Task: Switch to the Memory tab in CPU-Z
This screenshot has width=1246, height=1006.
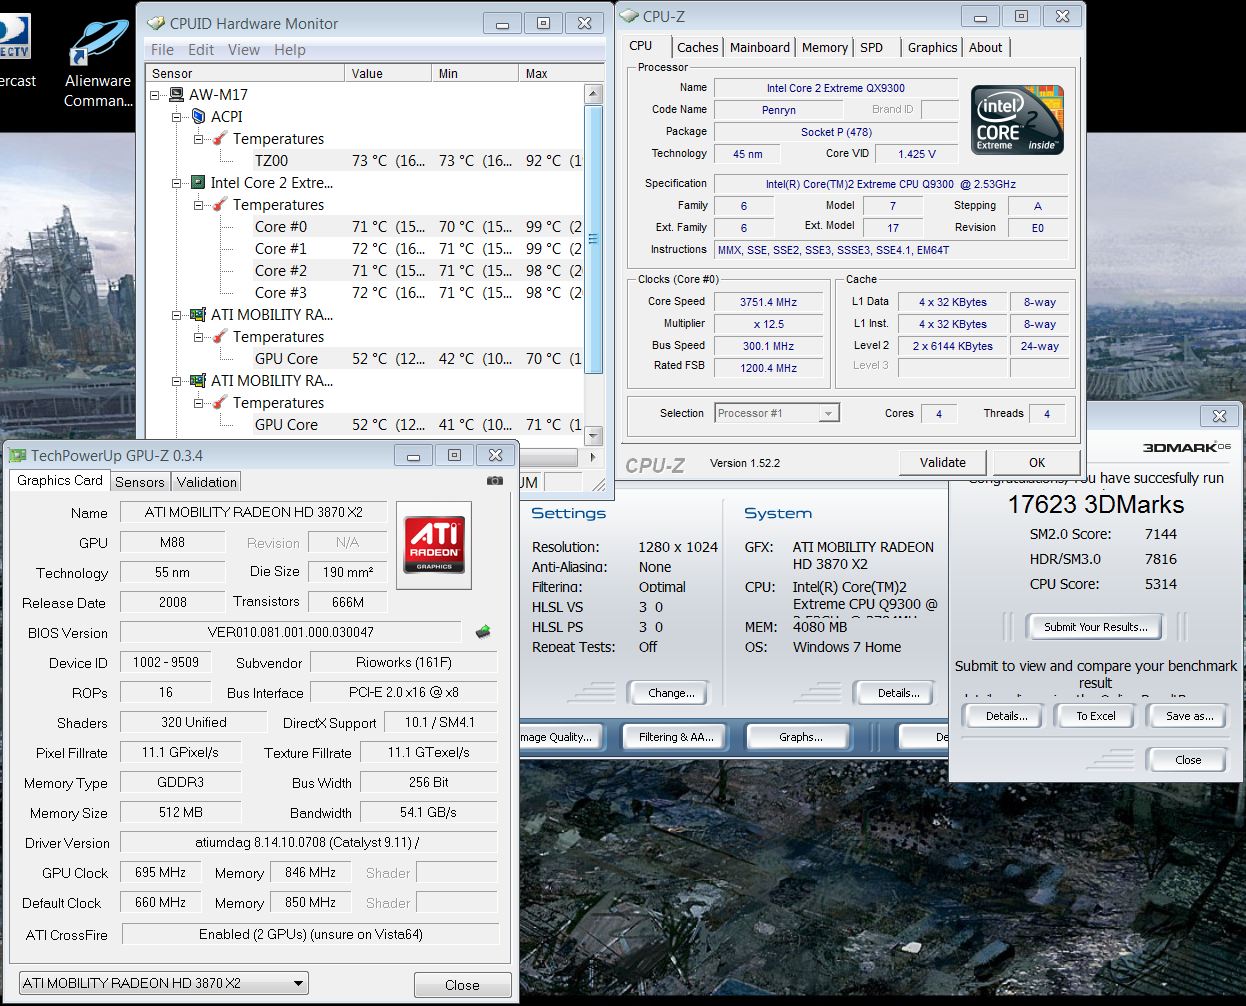Action: [824, 47]
